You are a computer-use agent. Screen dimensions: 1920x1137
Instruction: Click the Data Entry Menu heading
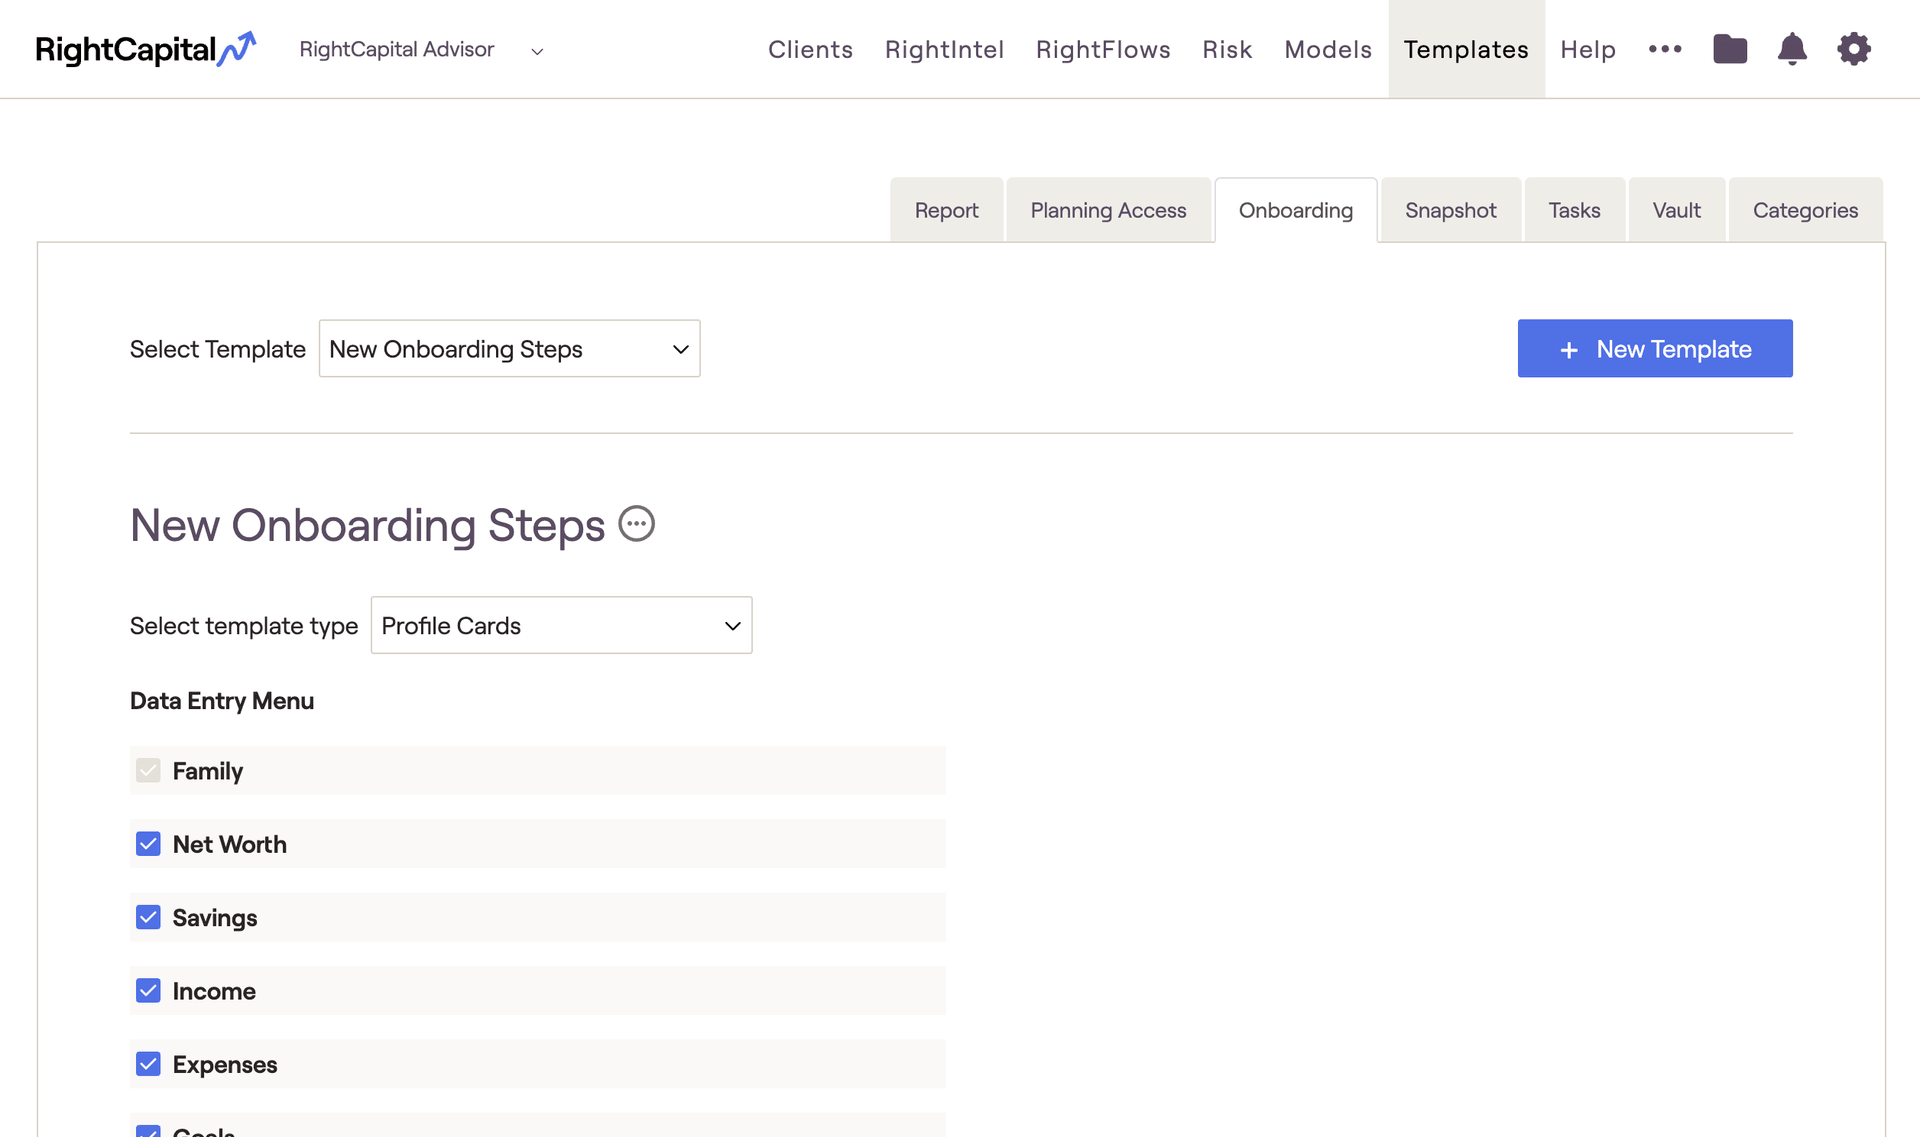click(x=222, y=701)
